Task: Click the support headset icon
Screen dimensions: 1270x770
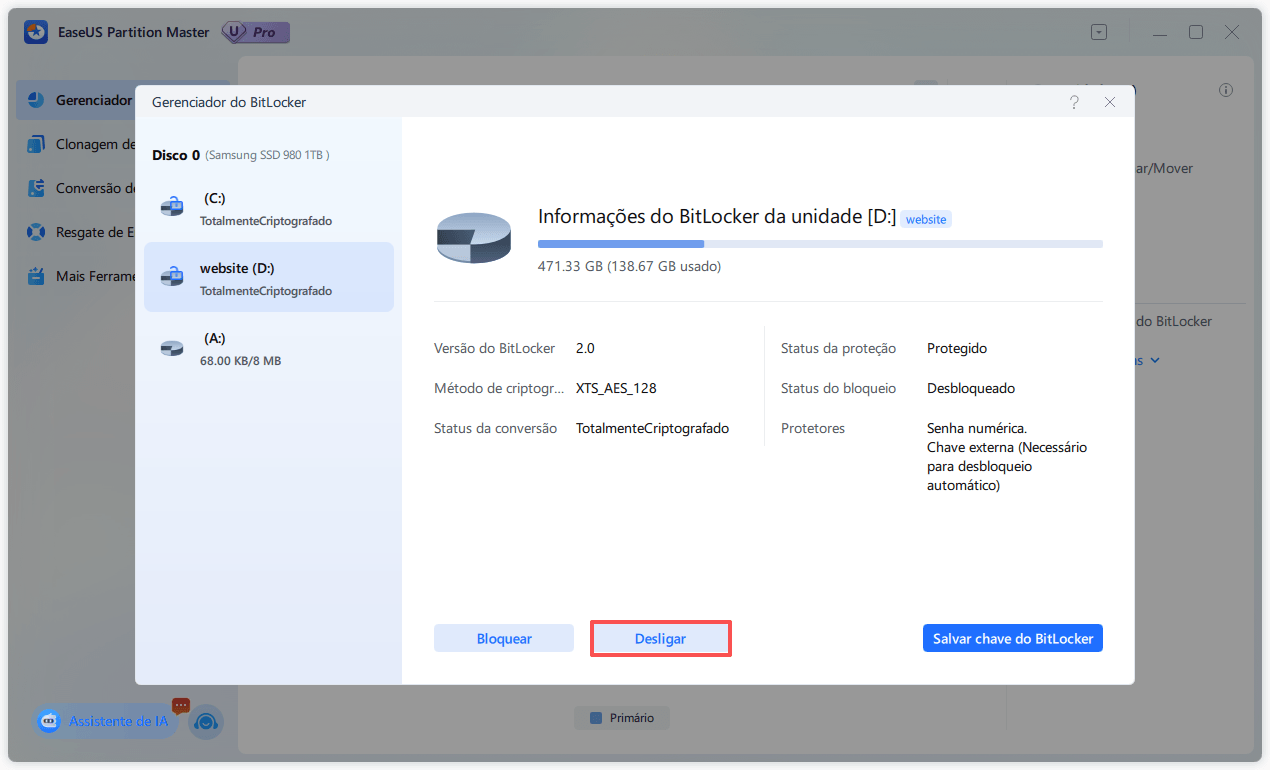Action: (x=206, y=722)
